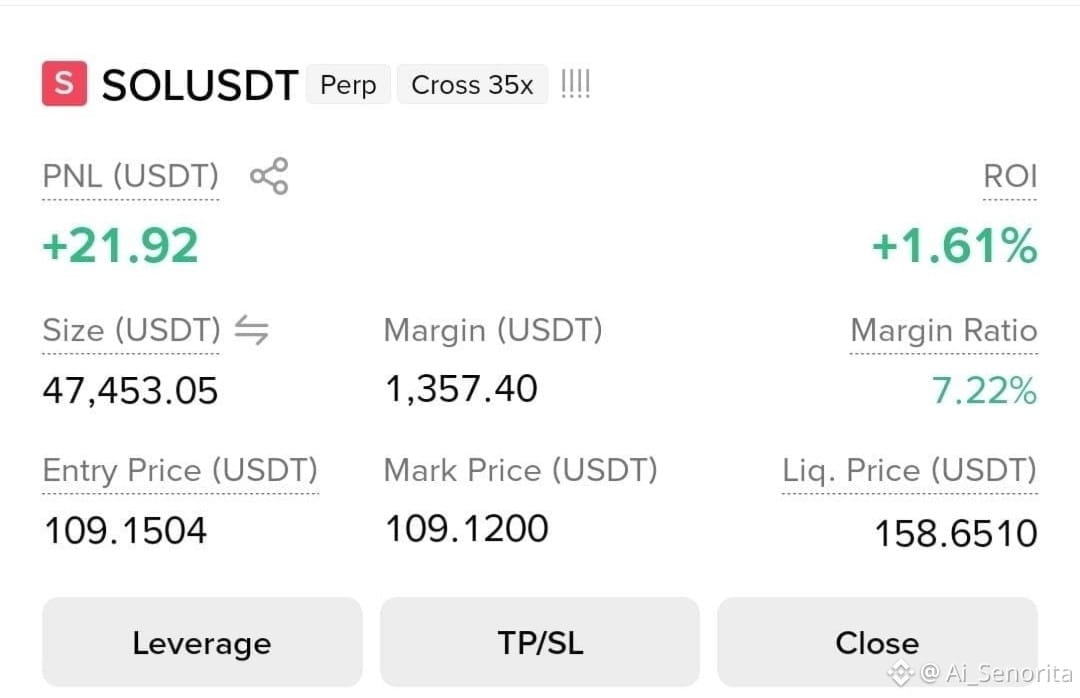Click the share icon beside PNL (USDT)
This screenshot has height=698, width=1080.
click(269, 176)
